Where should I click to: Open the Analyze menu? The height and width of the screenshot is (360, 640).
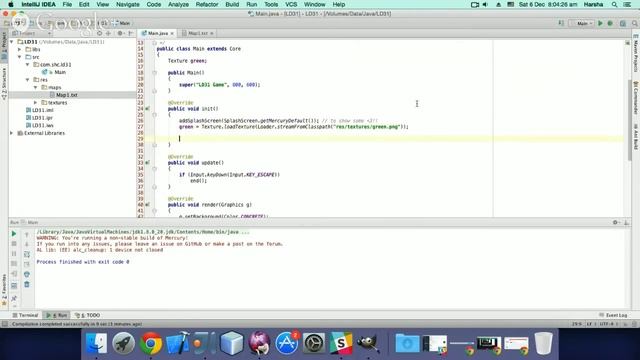point(178,4)
